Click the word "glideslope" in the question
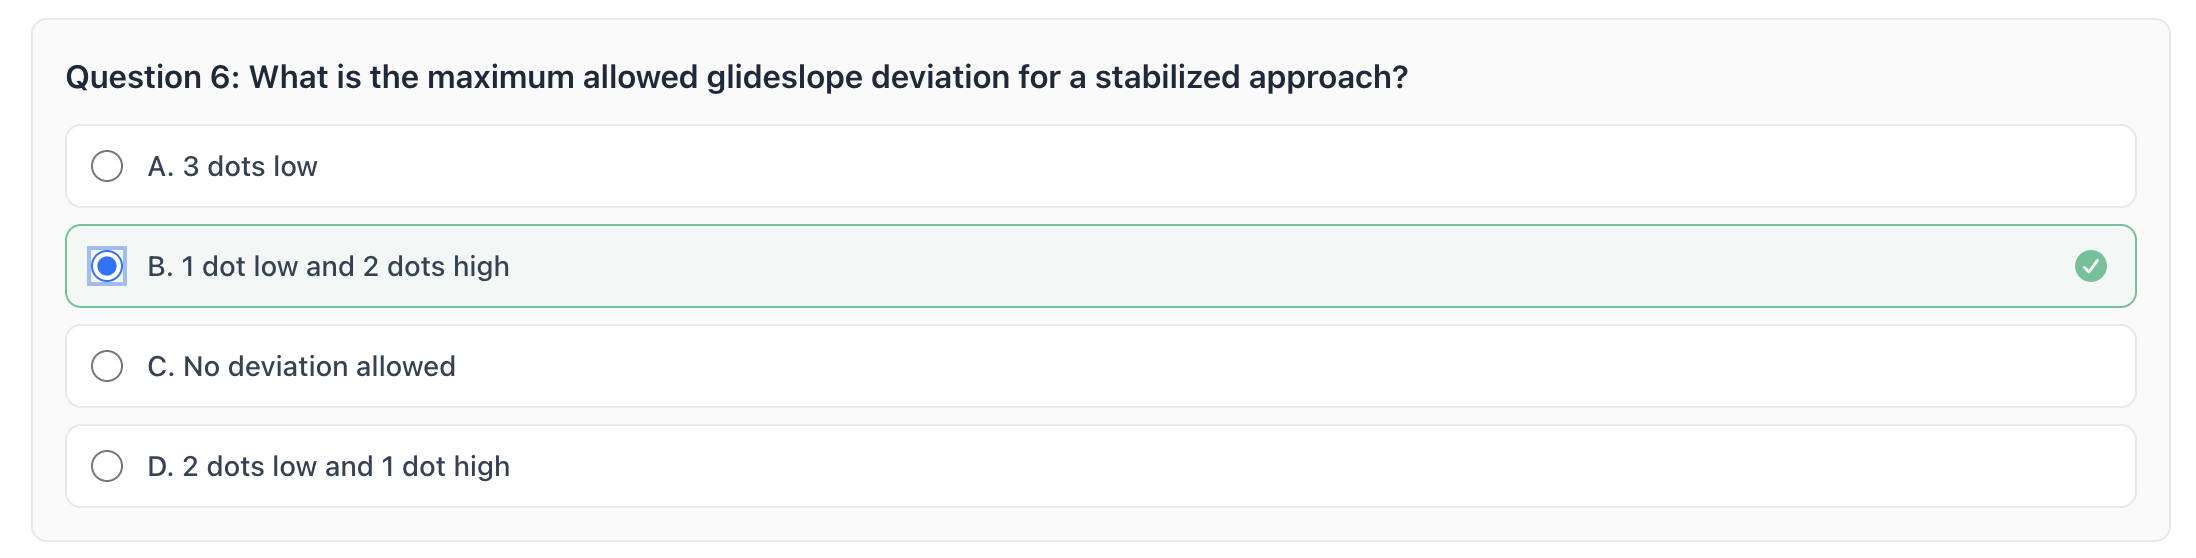Viewport: 2196px width, 558px height. coord(784,77)
